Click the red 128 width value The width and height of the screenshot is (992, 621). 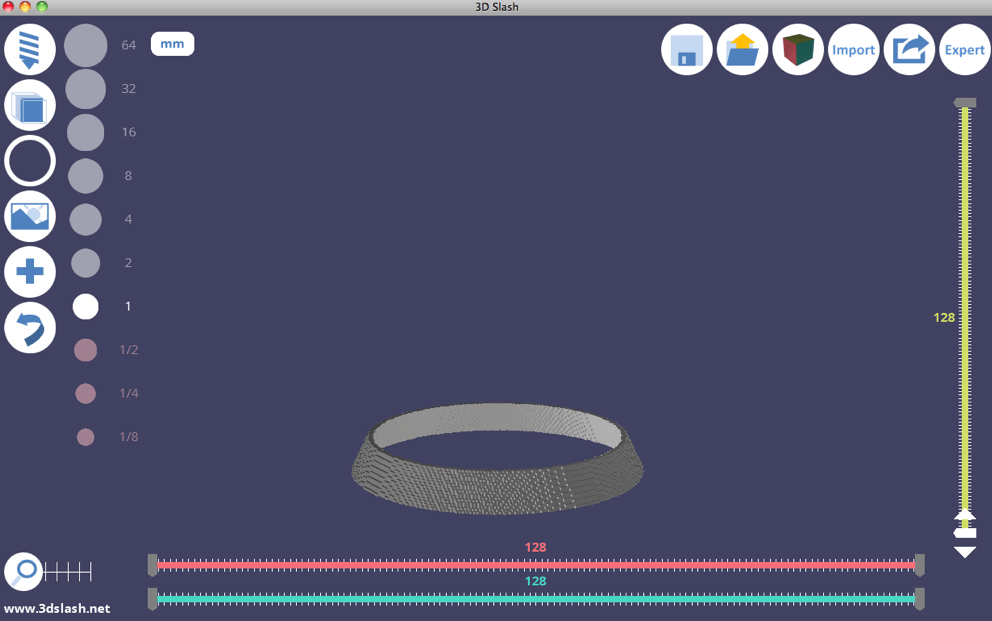pos(535,547)
